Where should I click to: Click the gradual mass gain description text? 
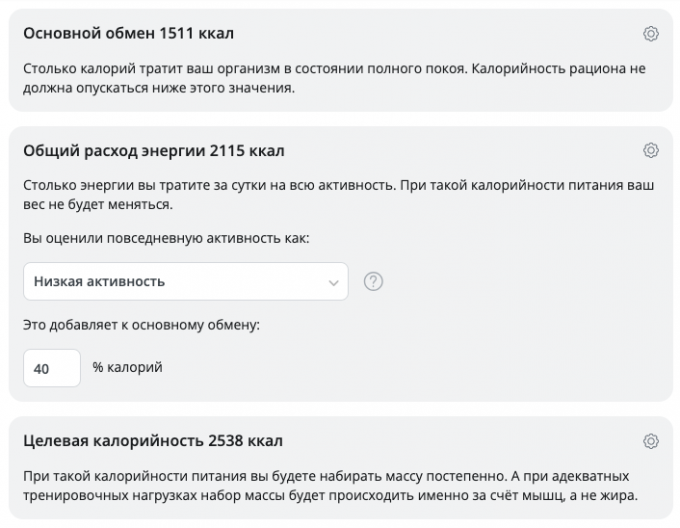pyautogui.click(x=330, y=485)
